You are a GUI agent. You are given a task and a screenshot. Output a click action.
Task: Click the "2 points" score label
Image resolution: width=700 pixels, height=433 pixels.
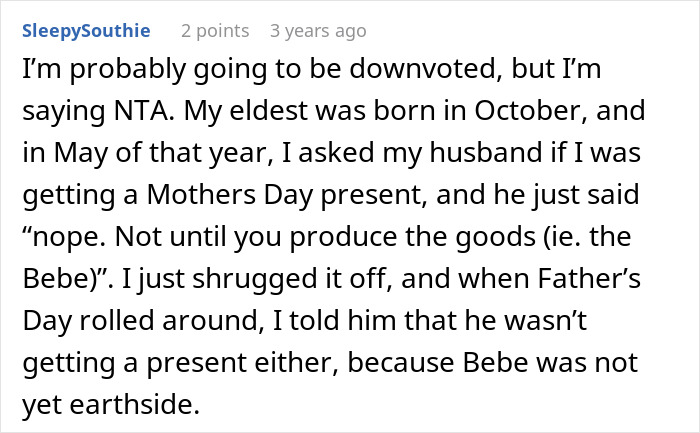coord(216,31)
